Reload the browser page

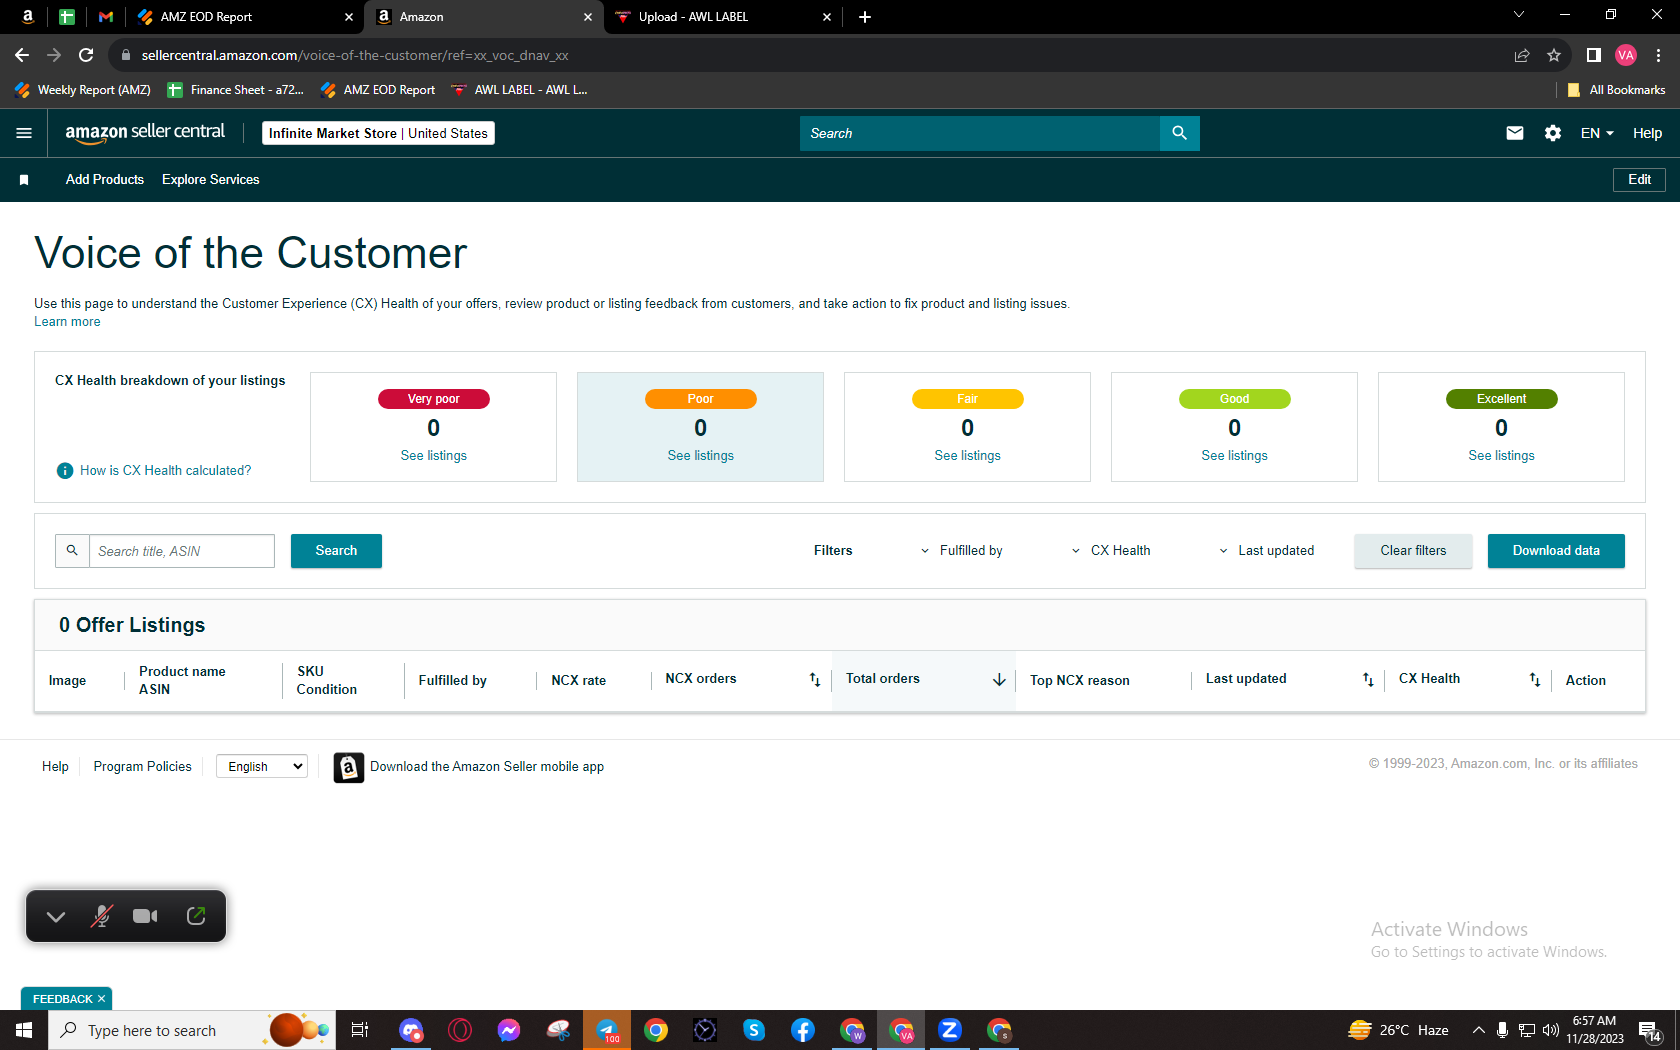(x=86, y=55)
